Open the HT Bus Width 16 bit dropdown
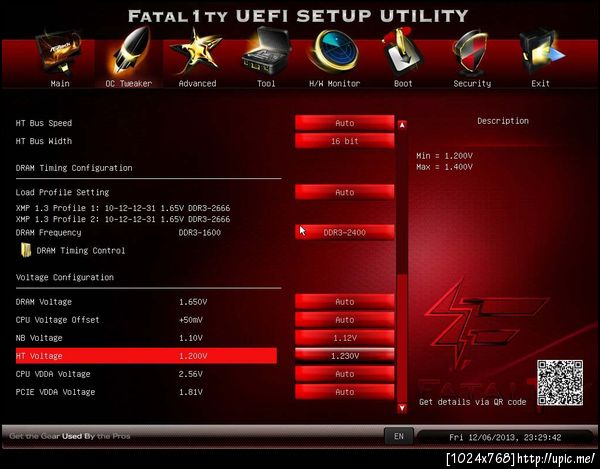The image size is (600, 469). point(344,141)
